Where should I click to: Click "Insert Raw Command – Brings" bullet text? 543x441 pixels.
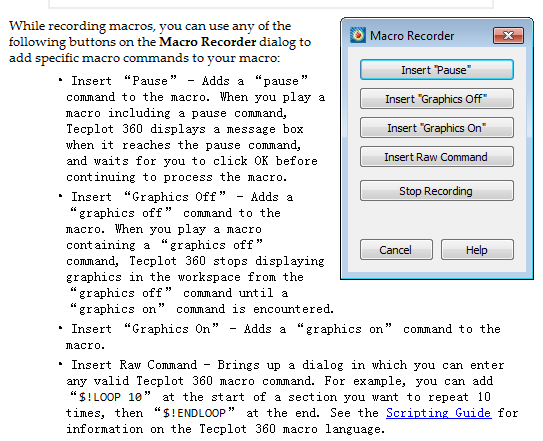[165, 365]
